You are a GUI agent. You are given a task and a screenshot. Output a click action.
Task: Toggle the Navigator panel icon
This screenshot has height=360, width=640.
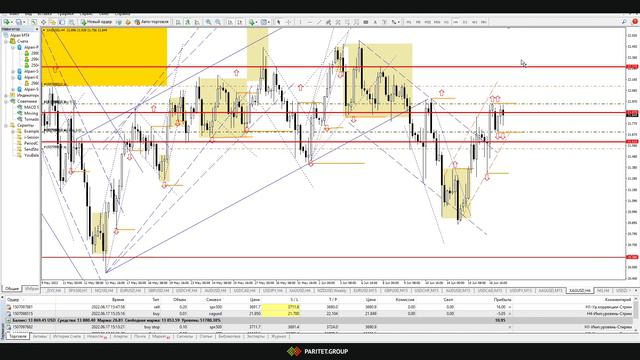tap(52, 22)
